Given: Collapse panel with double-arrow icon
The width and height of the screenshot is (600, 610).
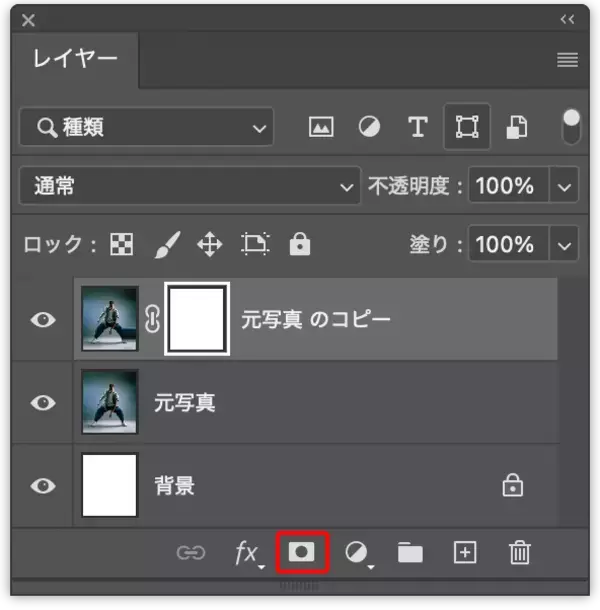Looking at the screenshot, I should click(x=567, y=19).
